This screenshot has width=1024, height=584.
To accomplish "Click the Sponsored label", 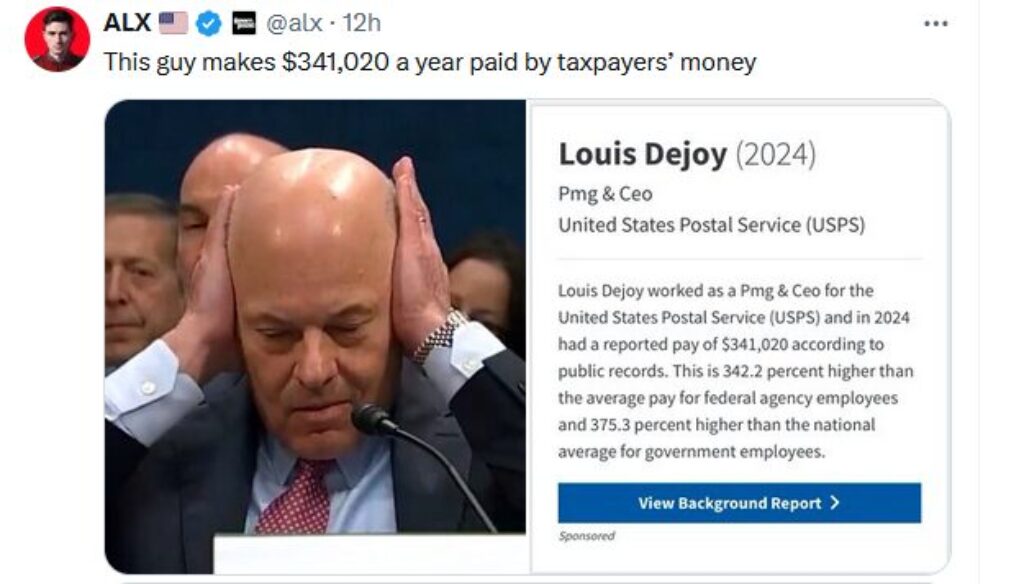I will point(586,536).
